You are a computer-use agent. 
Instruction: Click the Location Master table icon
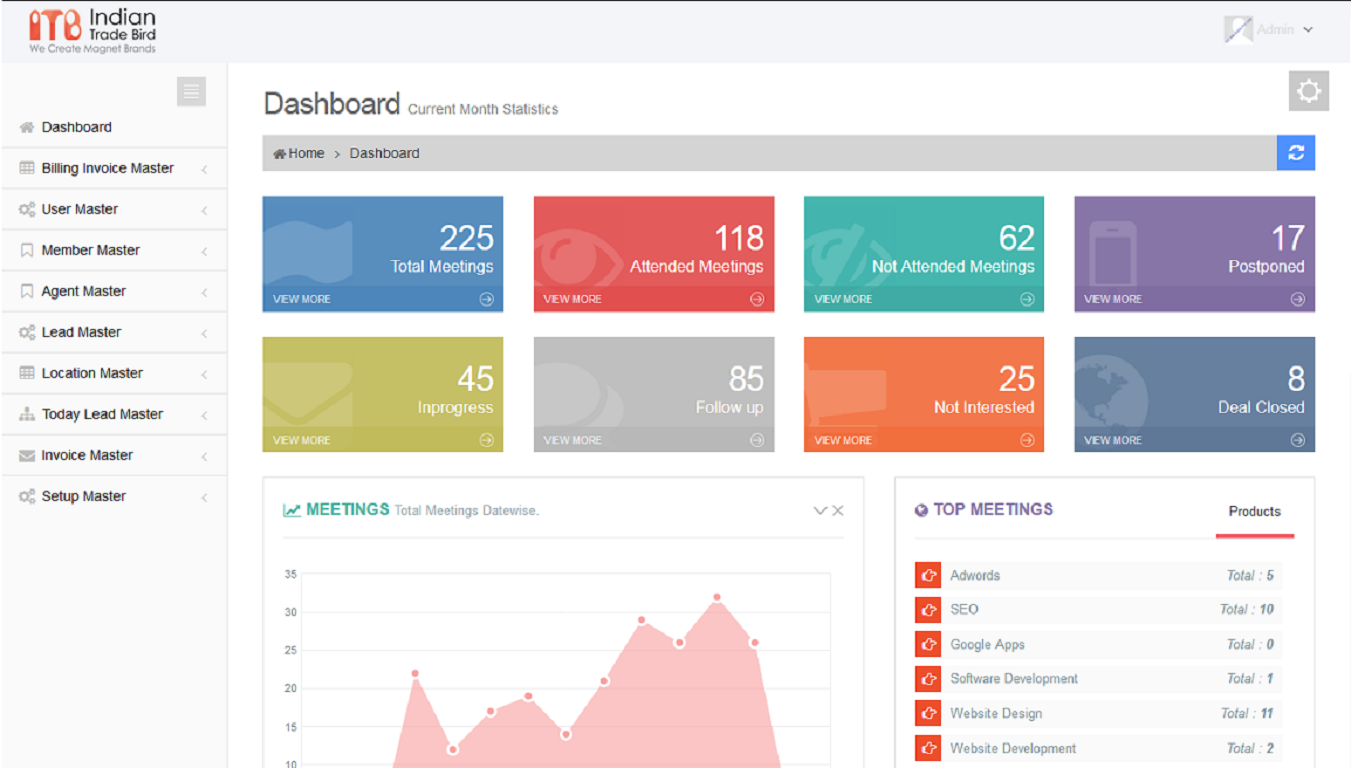coord(27,373)
